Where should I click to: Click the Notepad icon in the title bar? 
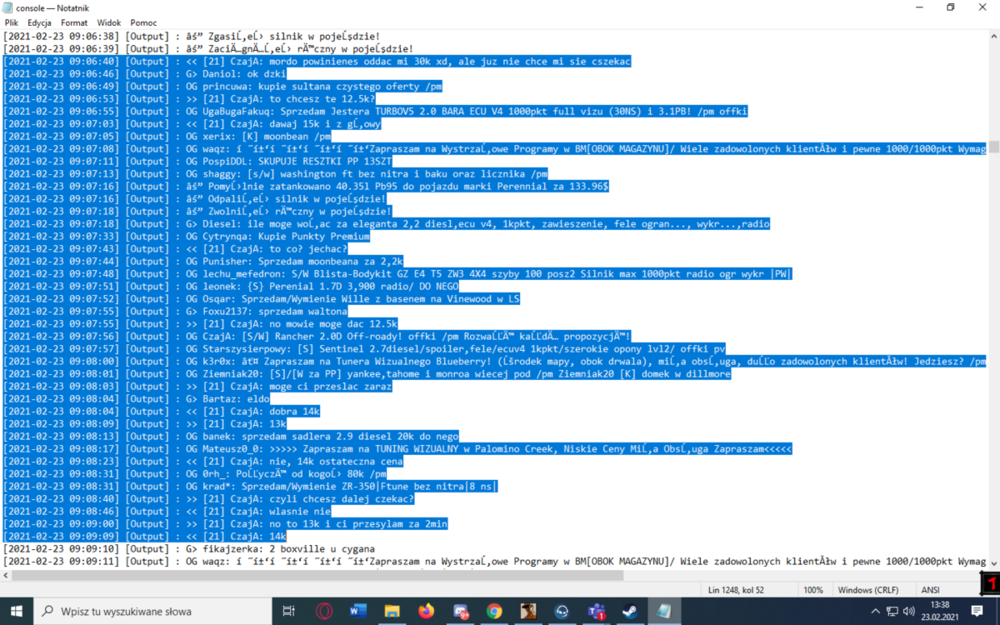point(8,8)
